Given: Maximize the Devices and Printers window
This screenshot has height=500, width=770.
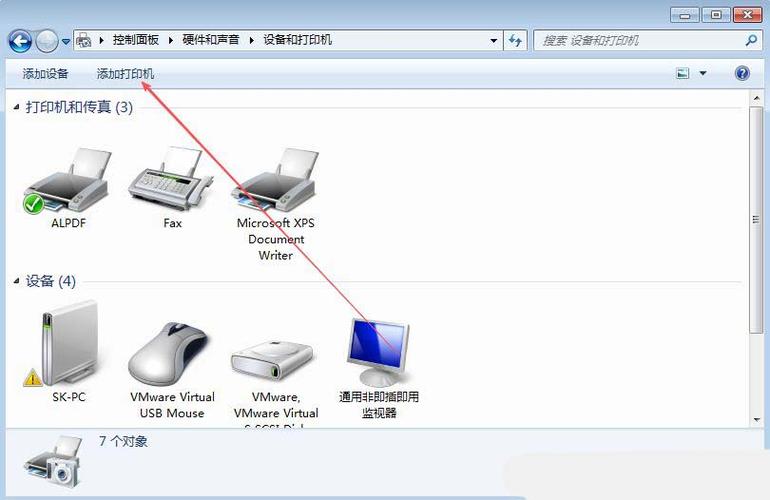Looking at the screenshot, I should [716, 15].
